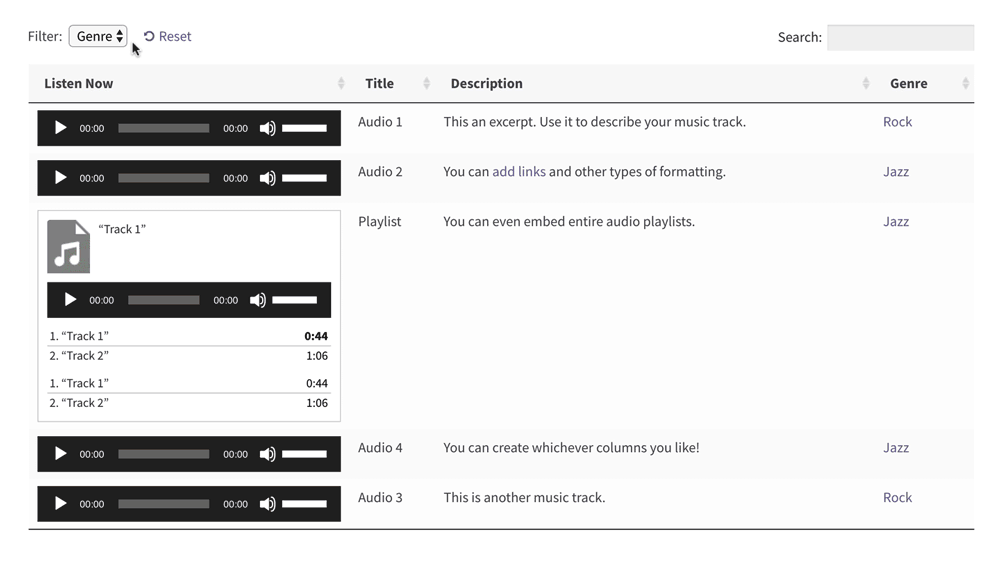1000x563 pixels.
Task: Sort table by Description column
Action: (655, 84)
